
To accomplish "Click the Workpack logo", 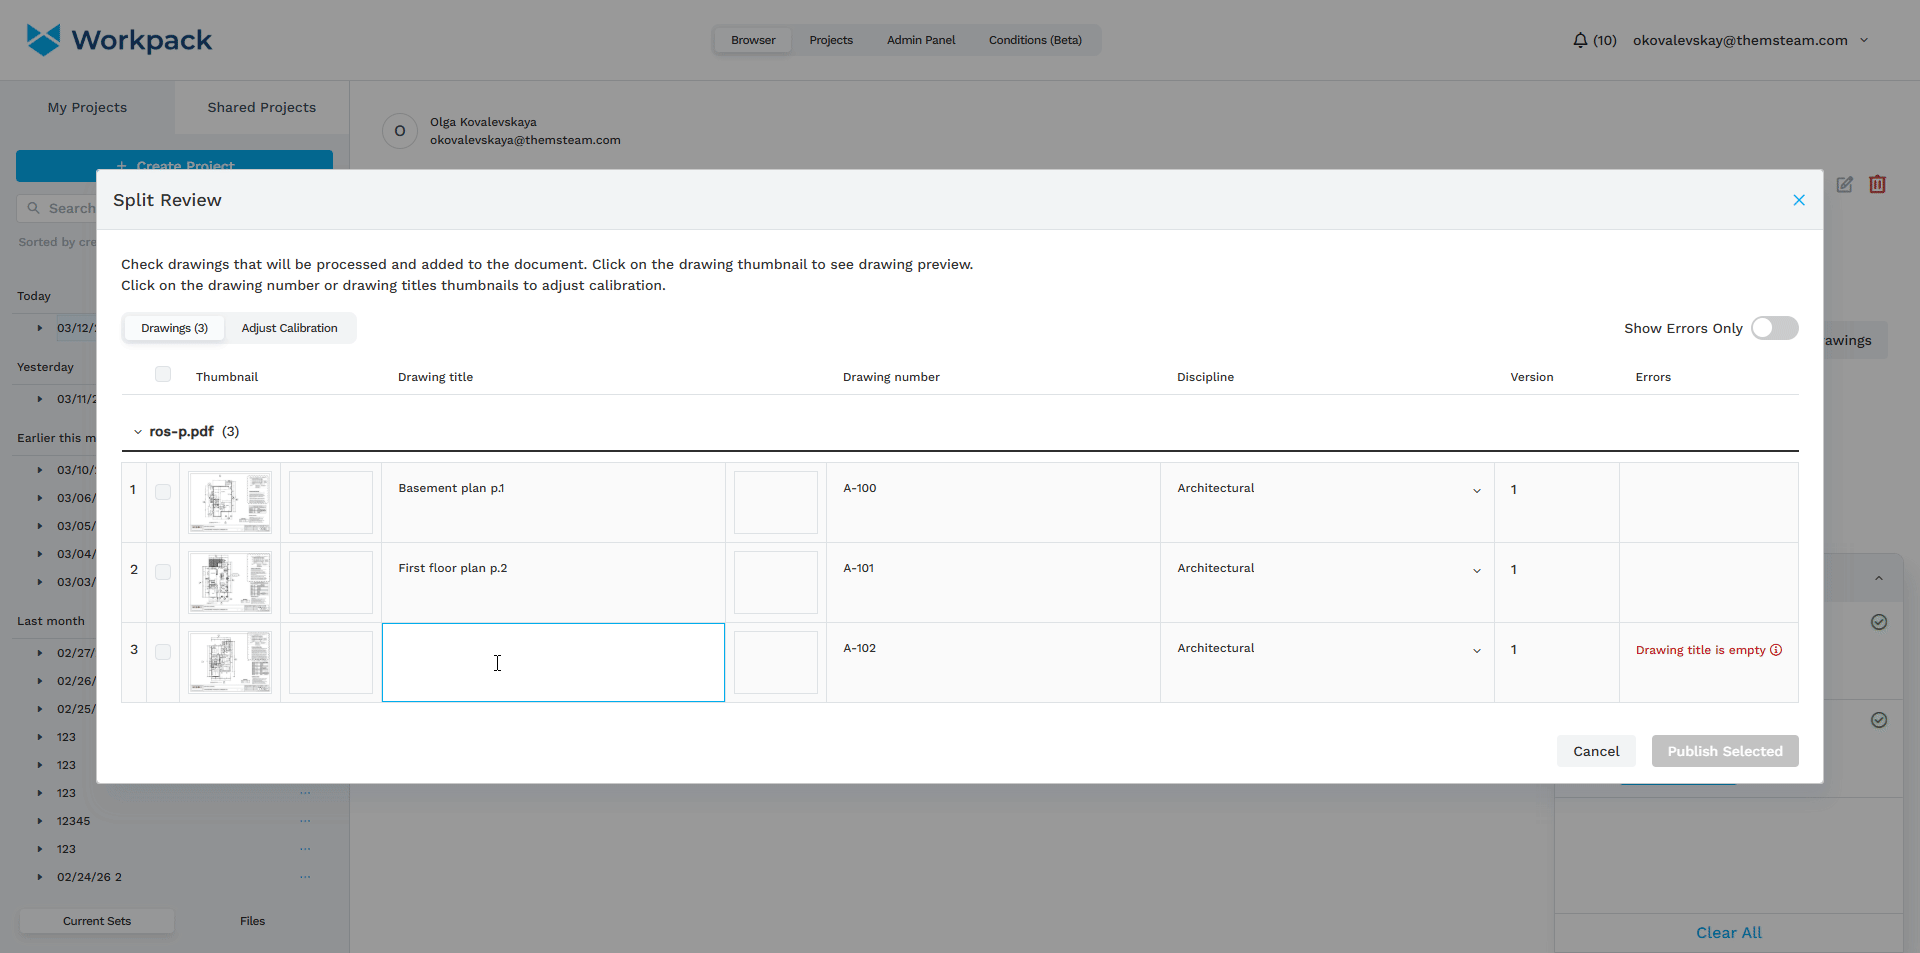I will click(118, 39).
